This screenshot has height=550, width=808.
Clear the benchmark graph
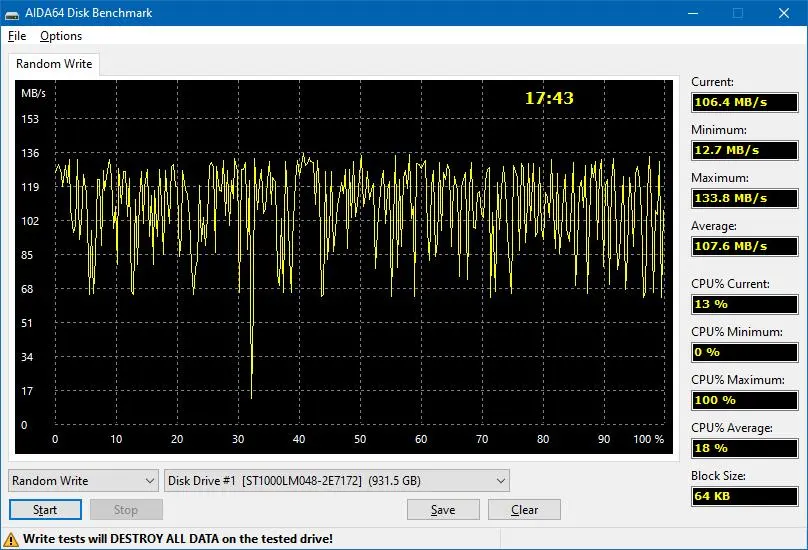point(525,510)
